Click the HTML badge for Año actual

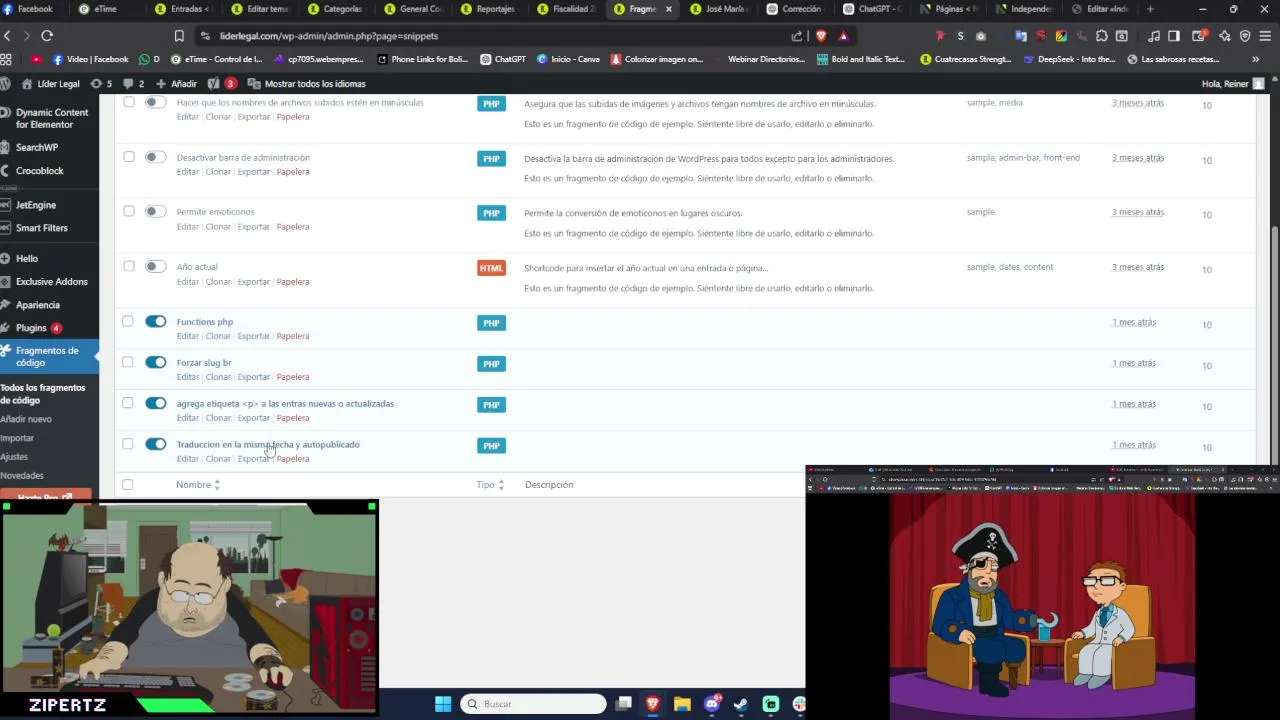pyautogui.click(x=491, y=268)
